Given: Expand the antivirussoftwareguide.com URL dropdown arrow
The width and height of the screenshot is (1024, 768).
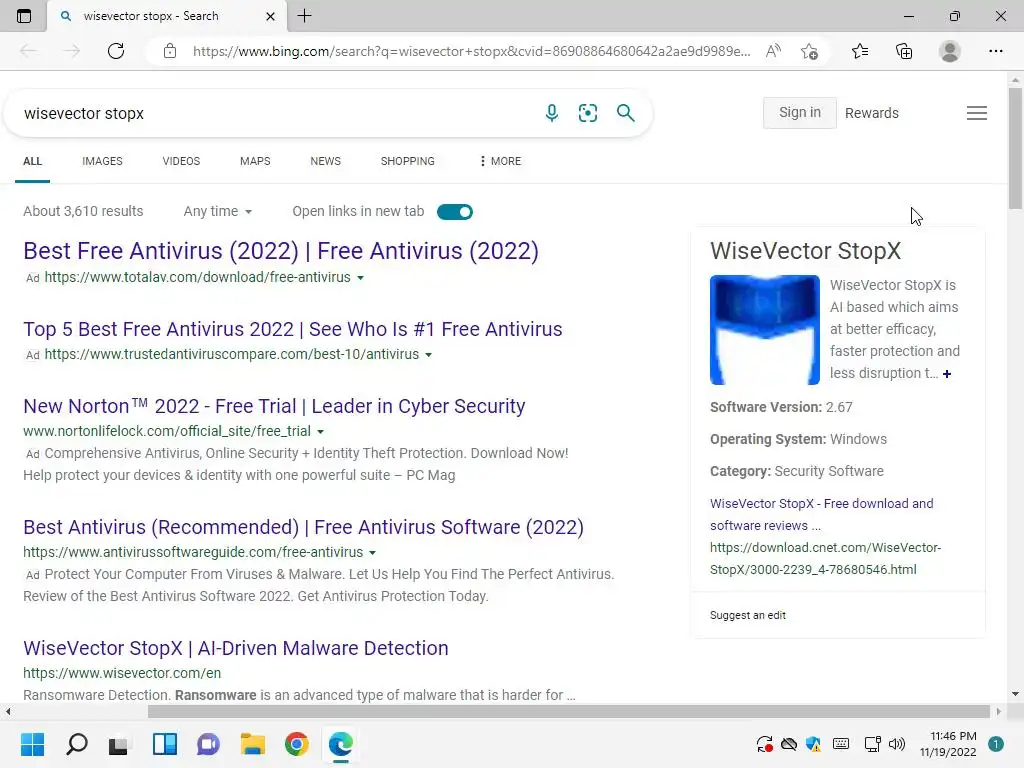Looking at the screenshot, I should [x=372, y=552].
